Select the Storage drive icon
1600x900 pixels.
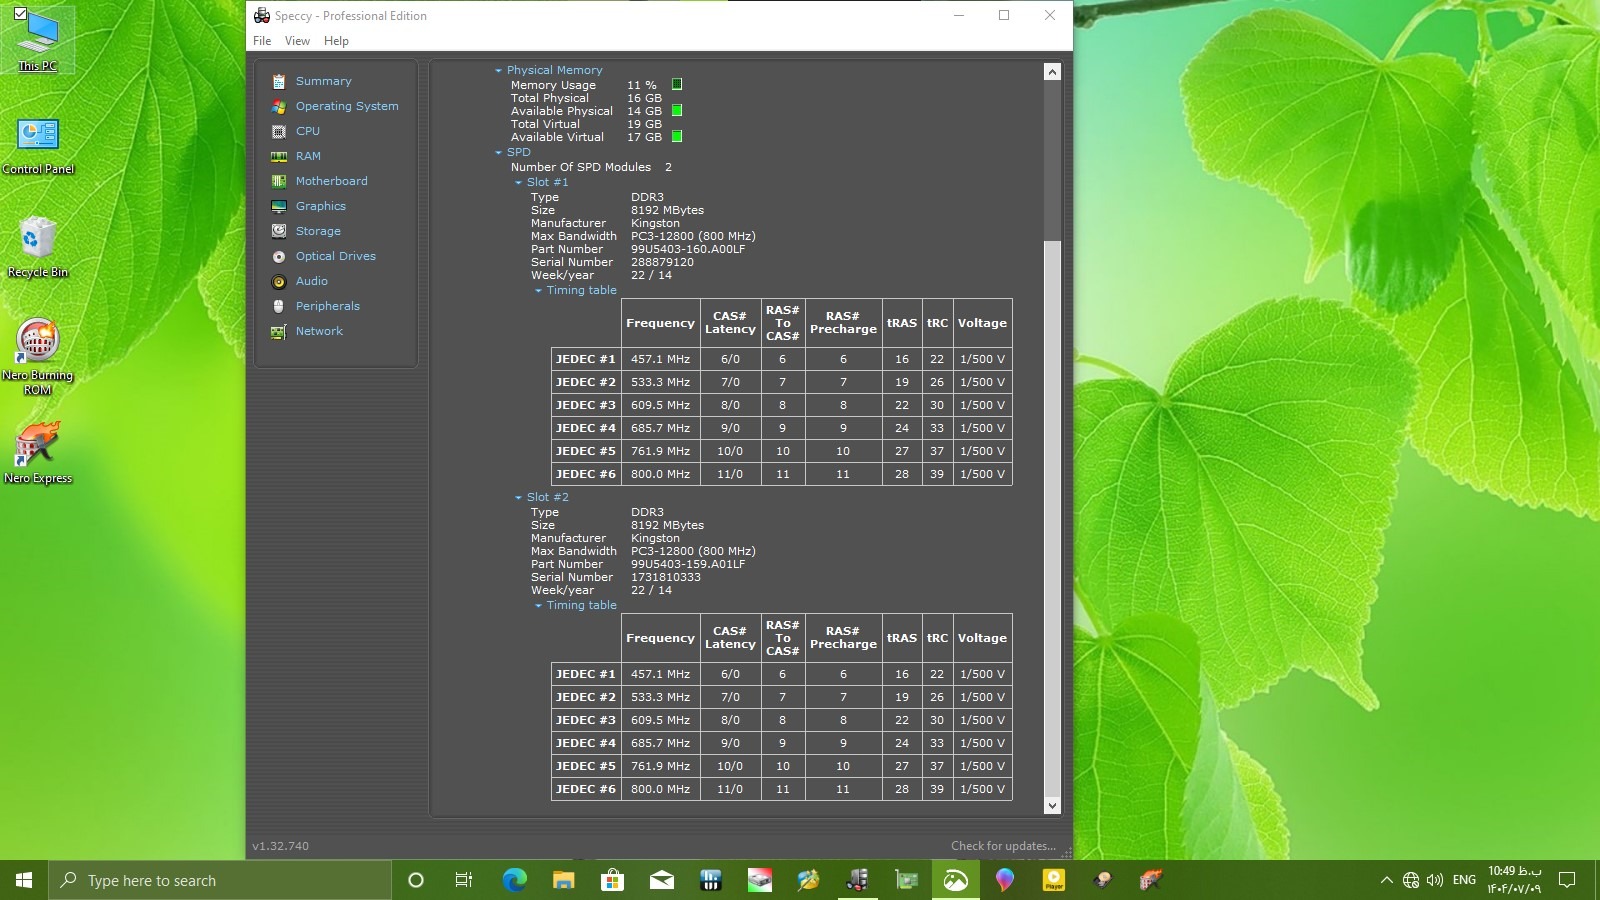click(x=279, y=231)
